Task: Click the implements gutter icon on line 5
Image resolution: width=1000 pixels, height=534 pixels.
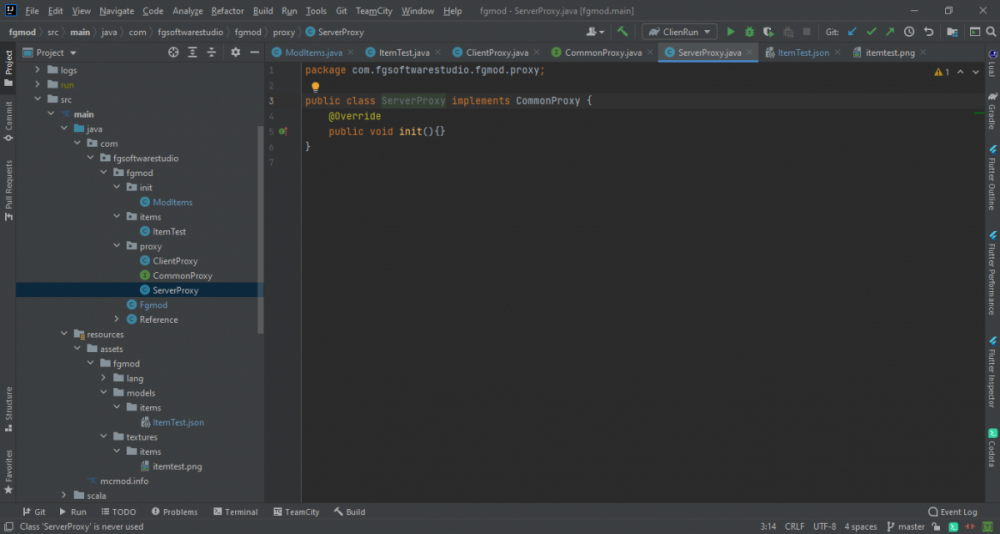Action: 283,131
